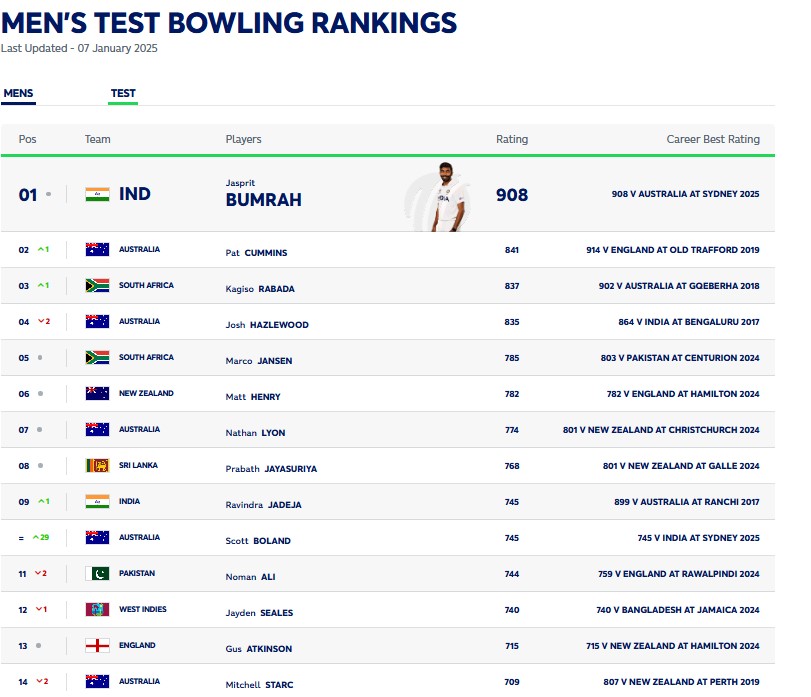Click Australia flag in Pat Cummins row
The image size is (811, 697).
[97, 250]
